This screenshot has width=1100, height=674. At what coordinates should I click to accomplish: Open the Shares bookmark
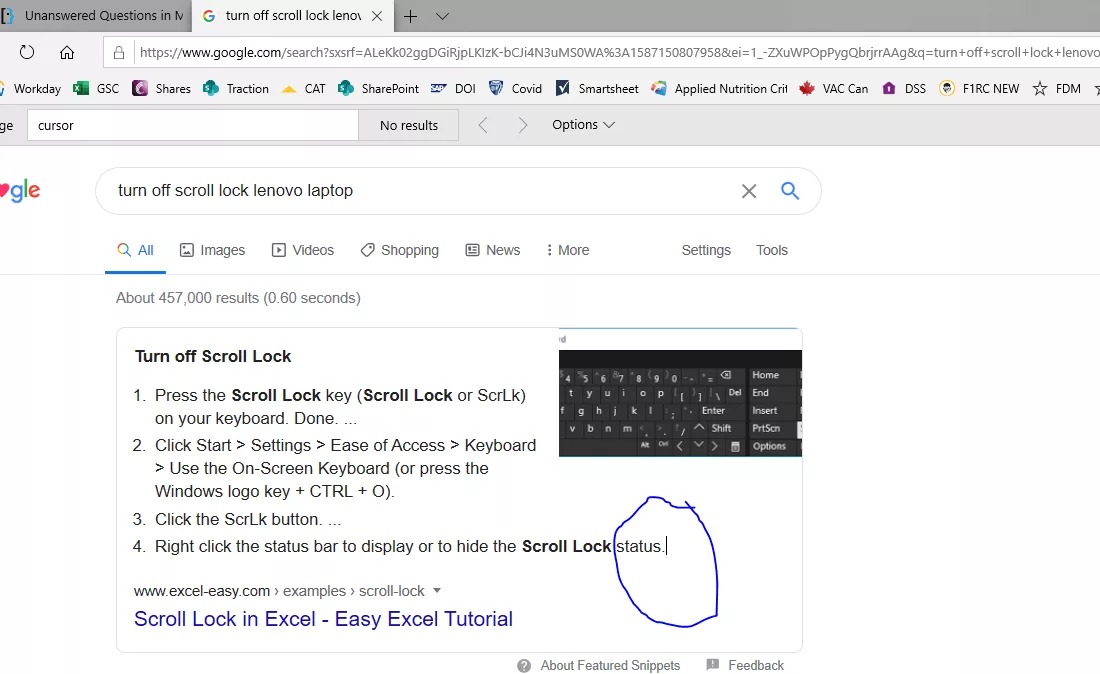[161, 88]
